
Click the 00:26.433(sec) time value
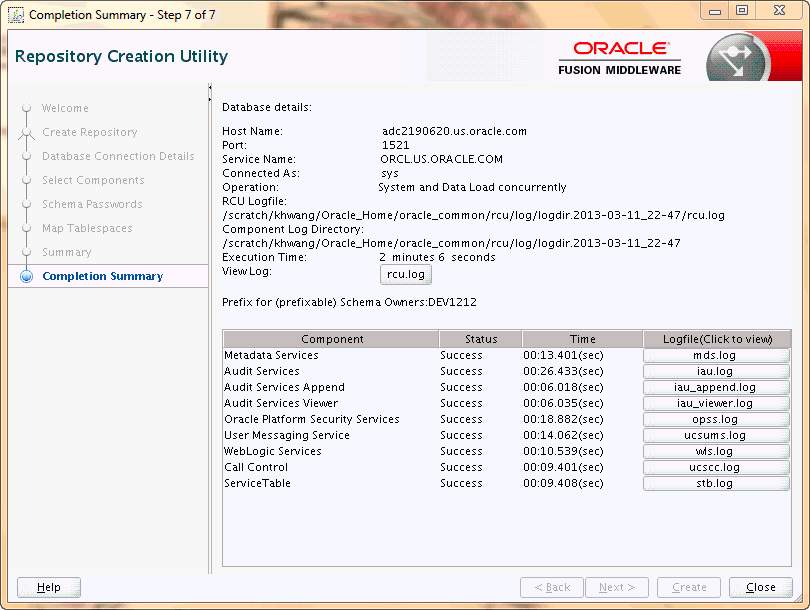[x=563, y=371]
